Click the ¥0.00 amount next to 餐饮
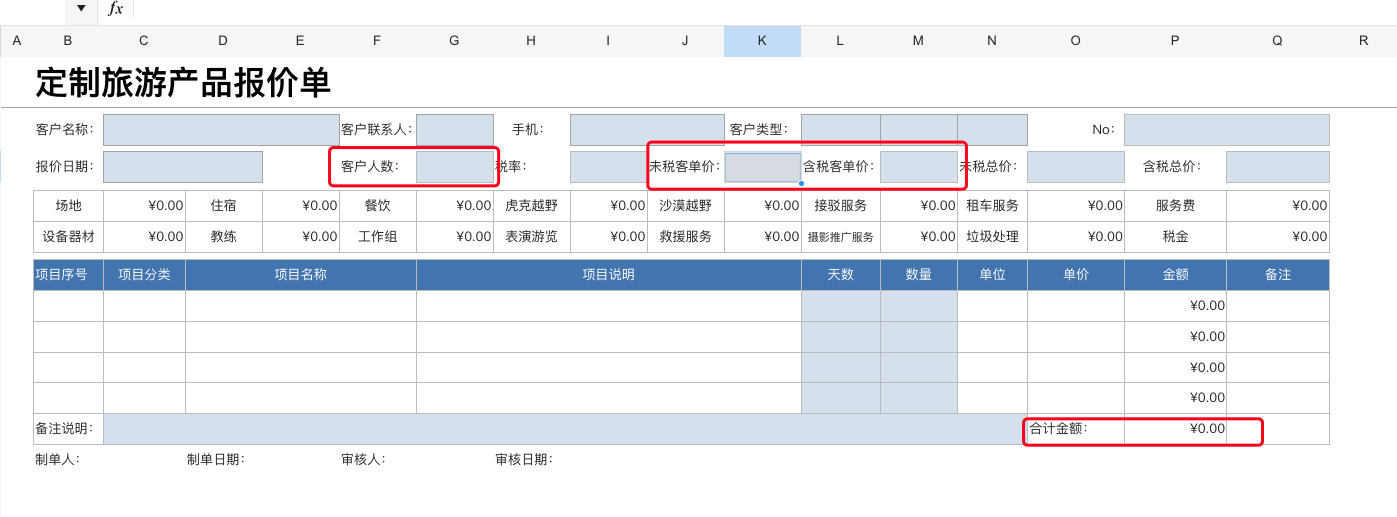The image size is (1397, 517). click(x=455, y=206)
